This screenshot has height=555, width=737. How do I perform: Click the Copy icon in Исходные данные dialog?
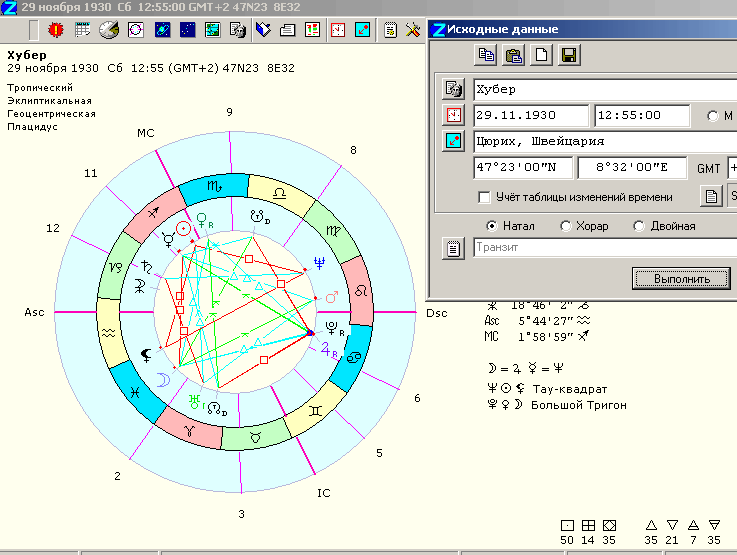tap(486, 55)
